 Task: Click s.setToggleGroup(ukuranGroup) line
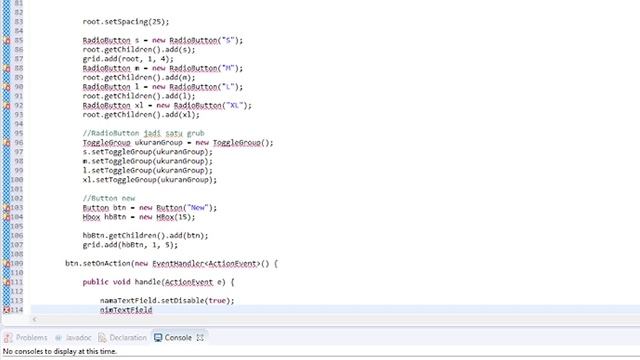[x=147, y=152]
